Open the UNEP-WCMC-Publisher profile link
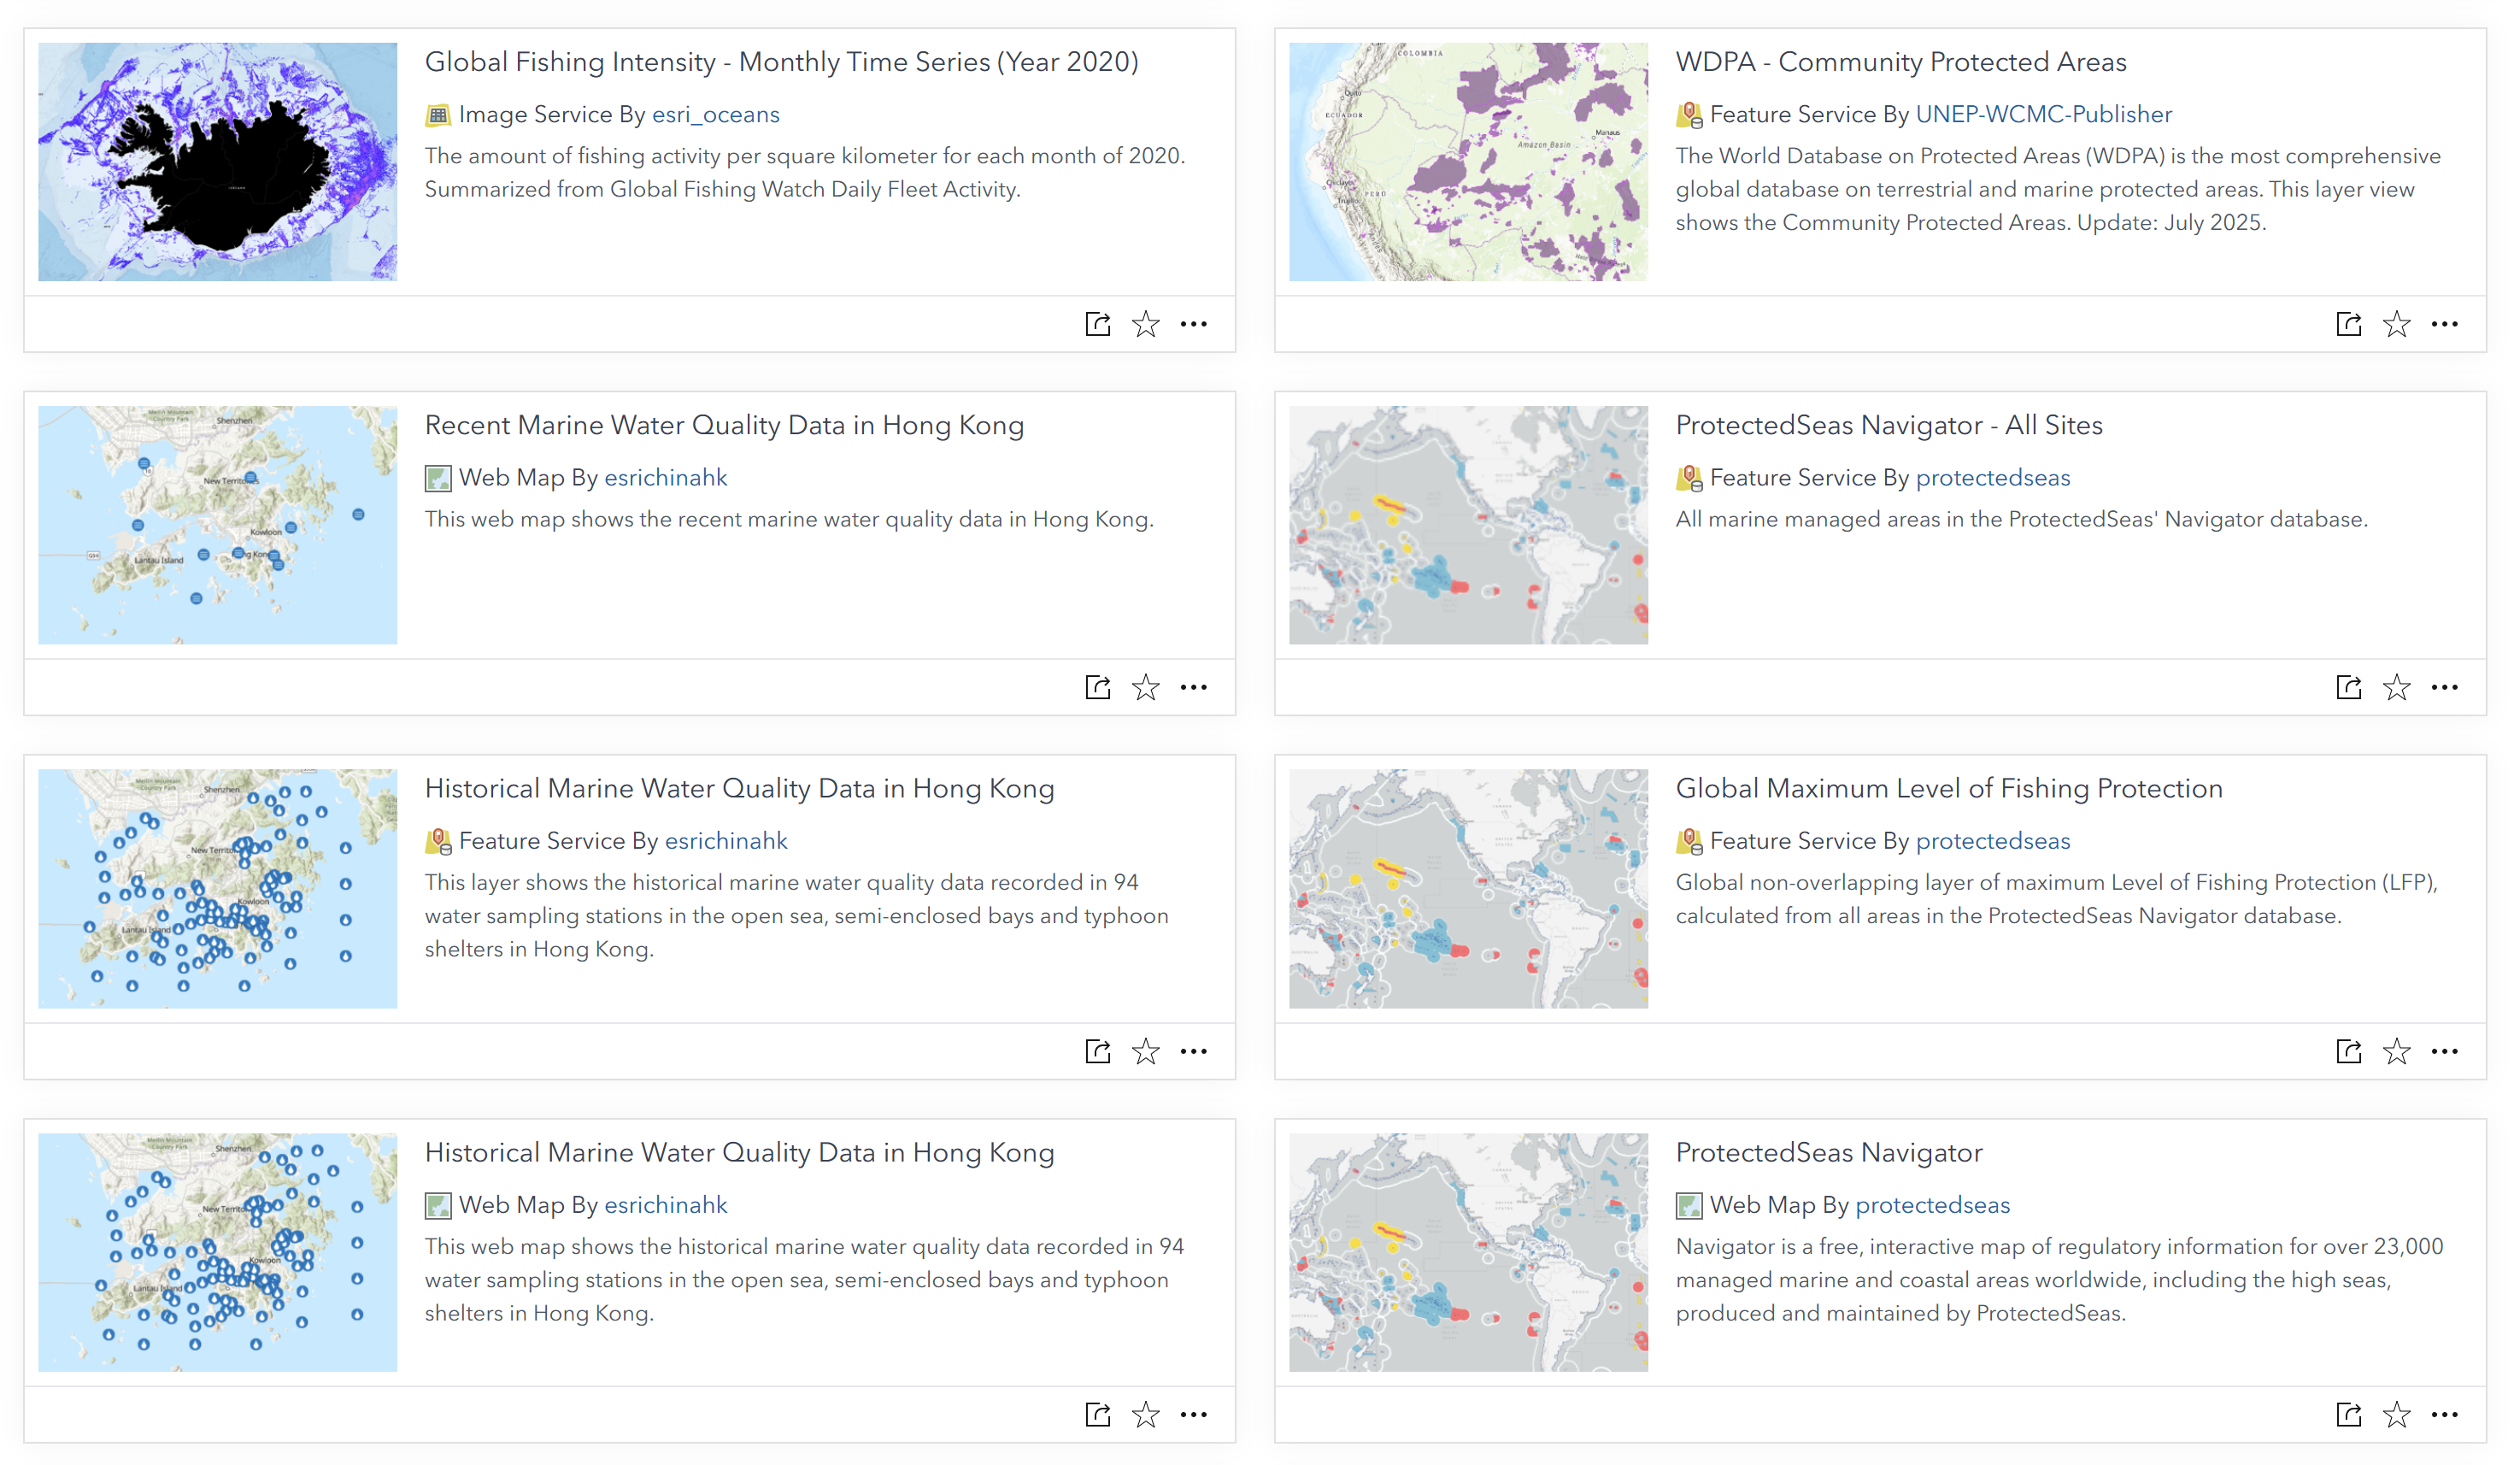Viewport: 2520px width, 1465px height. (x=2043, y=114)
